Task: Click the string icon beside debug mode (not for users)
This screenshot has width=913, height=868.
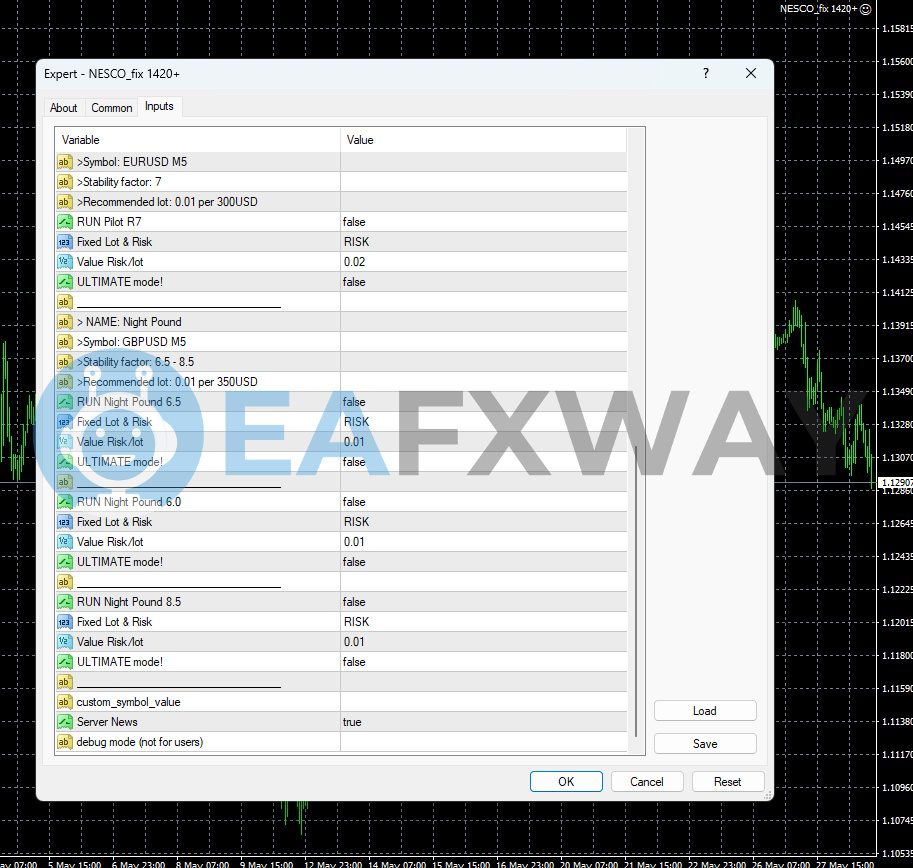Action: [x=65, y=742]
